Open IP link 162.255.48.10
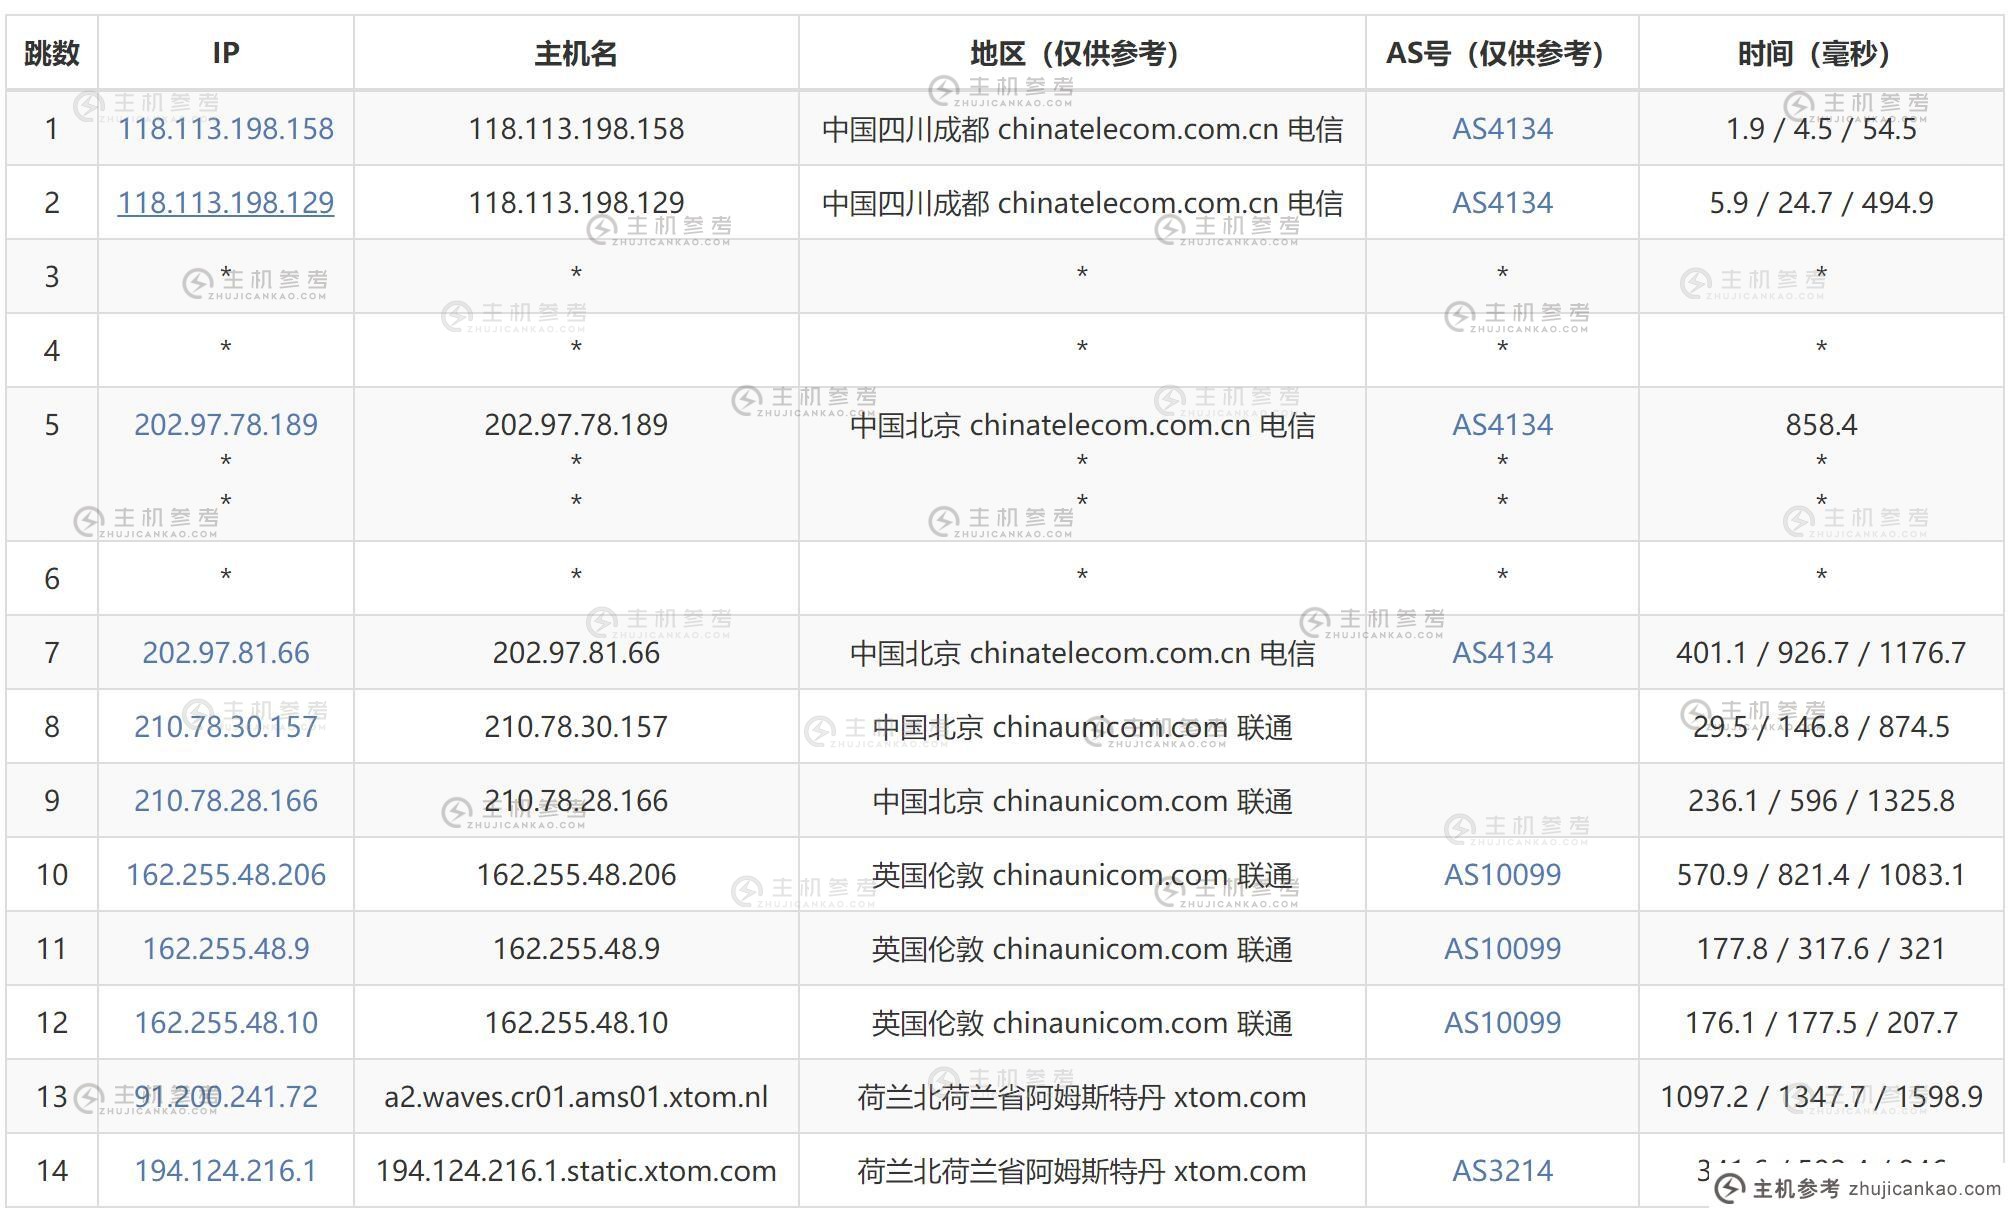 [226, 1023]
